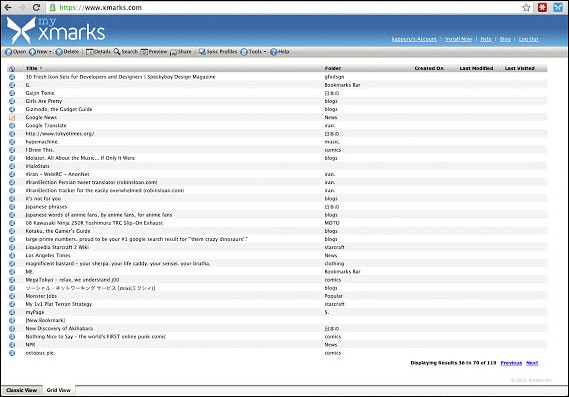Sort by Created On column

[429, 68]
